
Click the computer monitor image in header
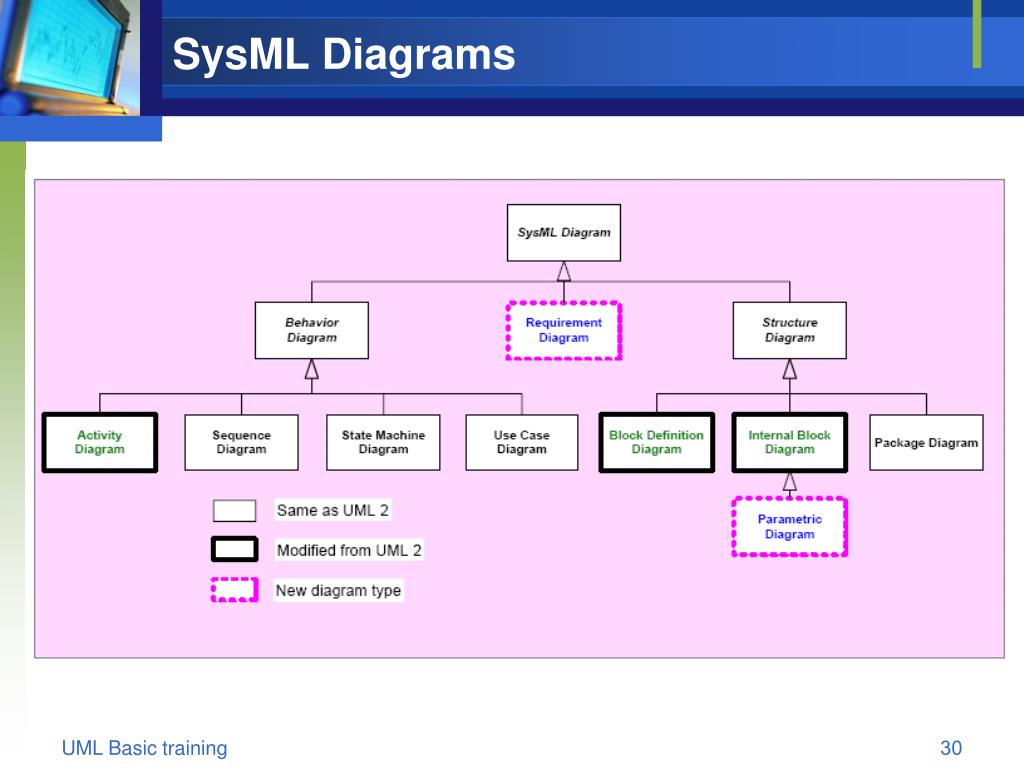click(x=70, y=58)
